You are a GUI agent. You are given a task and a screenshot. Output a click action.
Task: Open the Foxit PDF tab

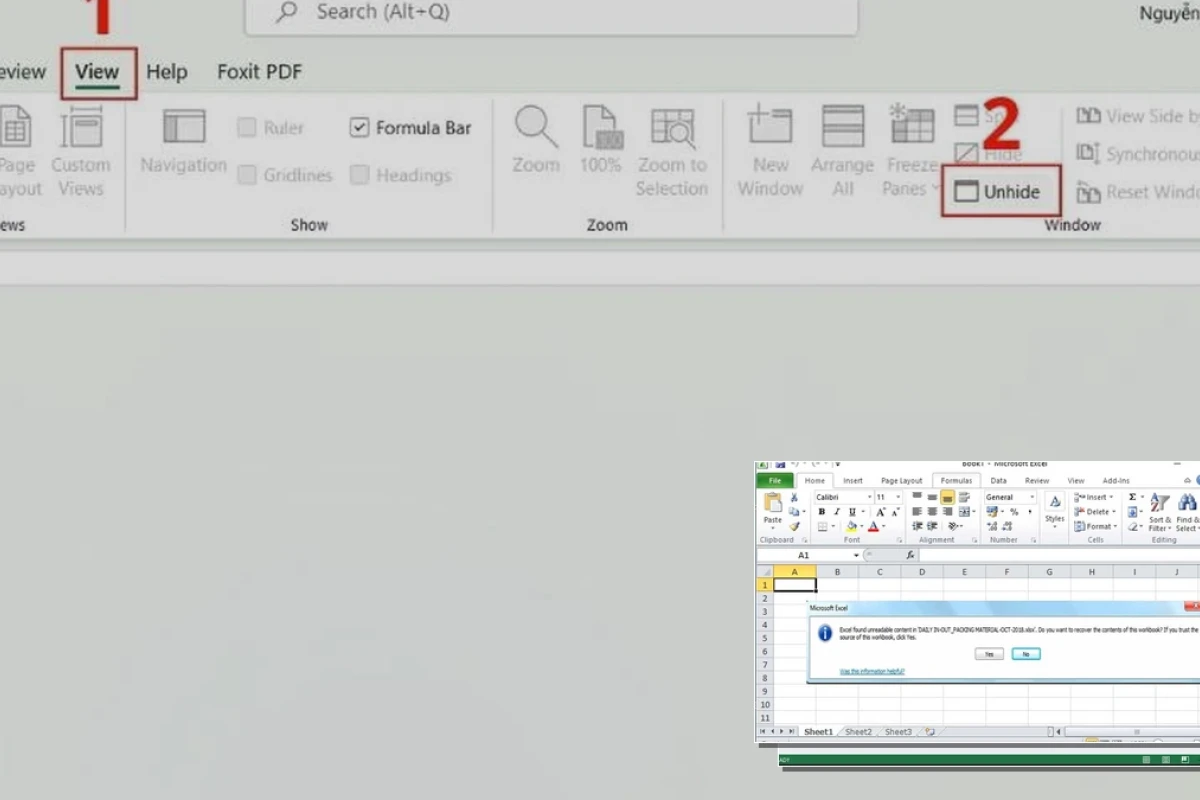click(259, 72)
